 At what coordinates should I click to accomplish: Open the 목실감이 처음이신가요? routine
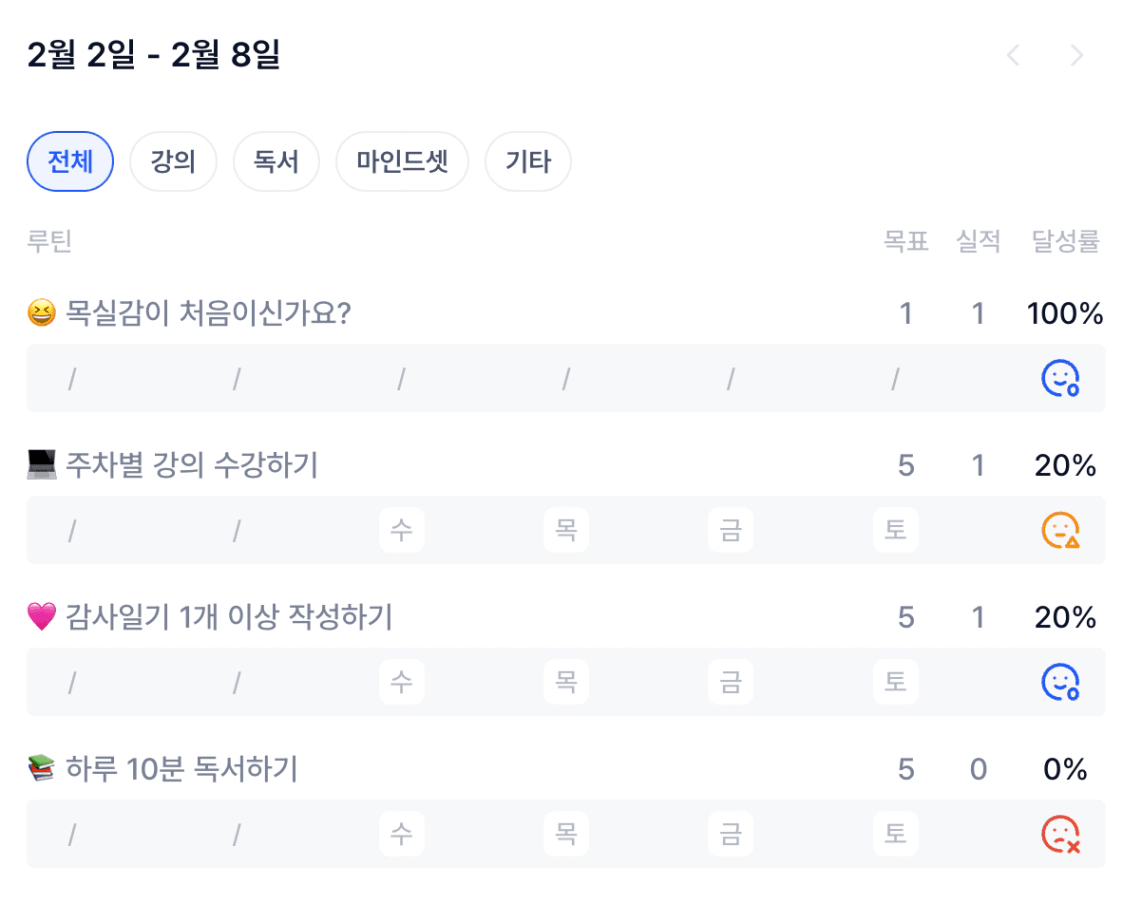click(208, 314)
